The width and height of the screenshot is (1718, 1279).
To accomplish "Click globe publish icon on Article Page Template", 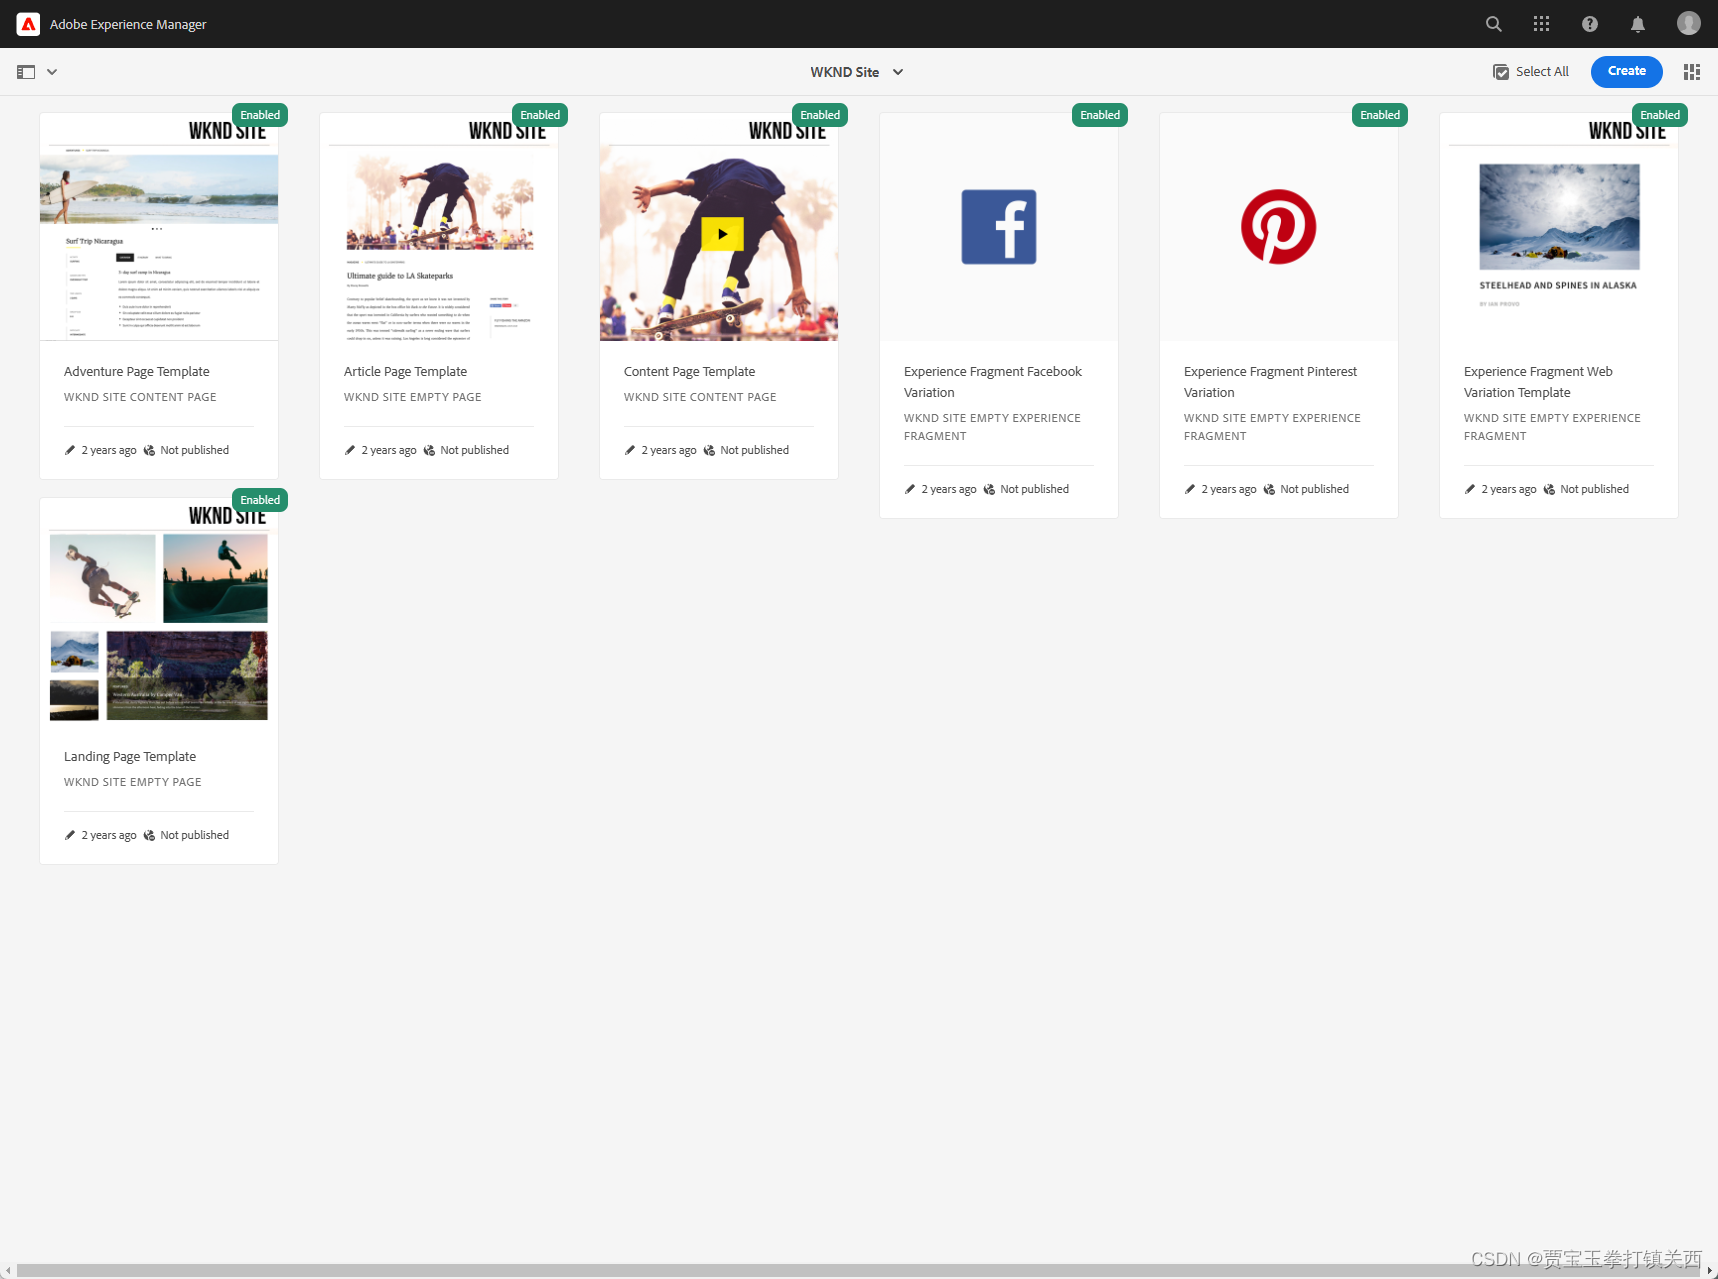I will click(429, 450).
